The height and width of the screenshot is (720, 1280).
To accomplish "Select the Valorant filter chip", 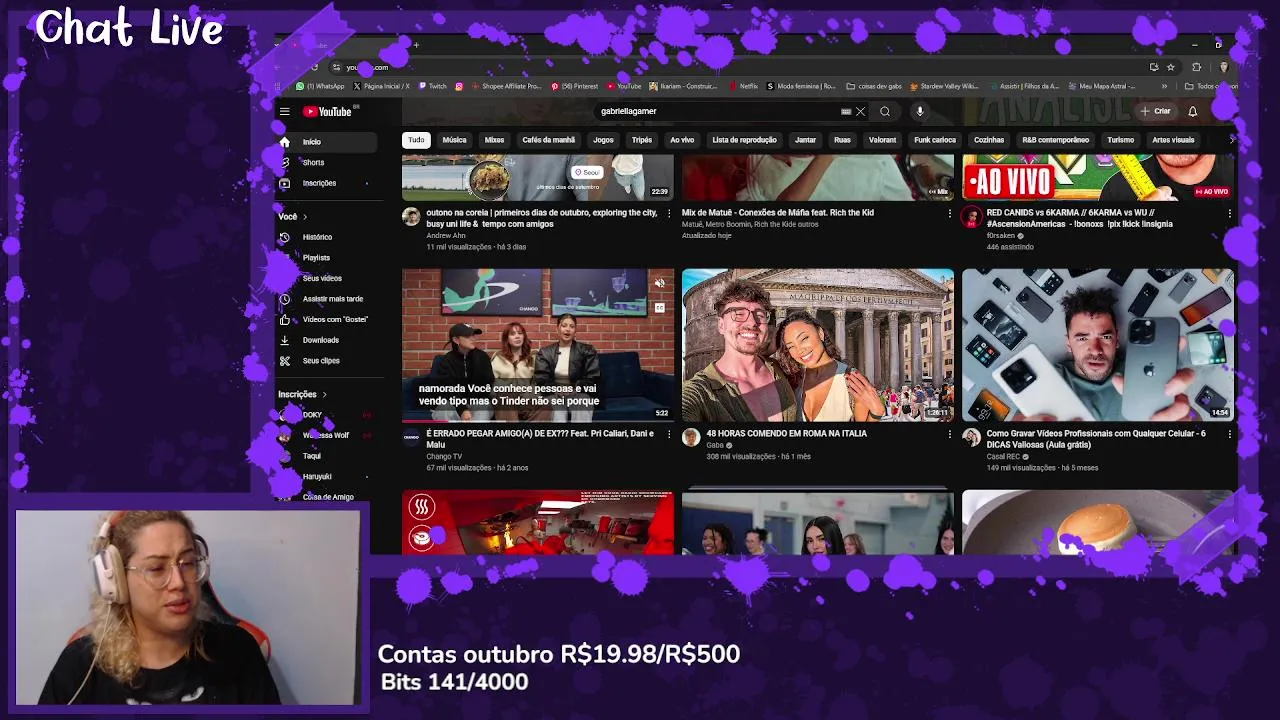I will (882, 140).
